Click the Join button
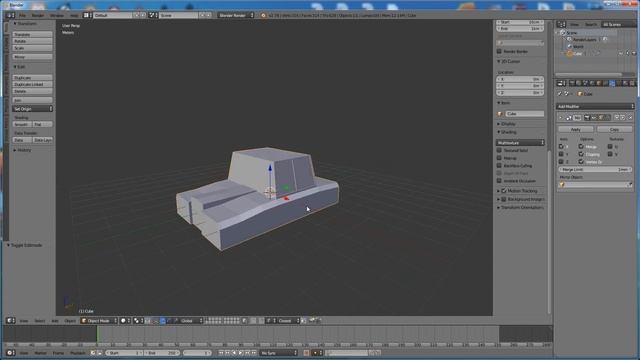Screen dimensions: 640x360 point(32,100)
